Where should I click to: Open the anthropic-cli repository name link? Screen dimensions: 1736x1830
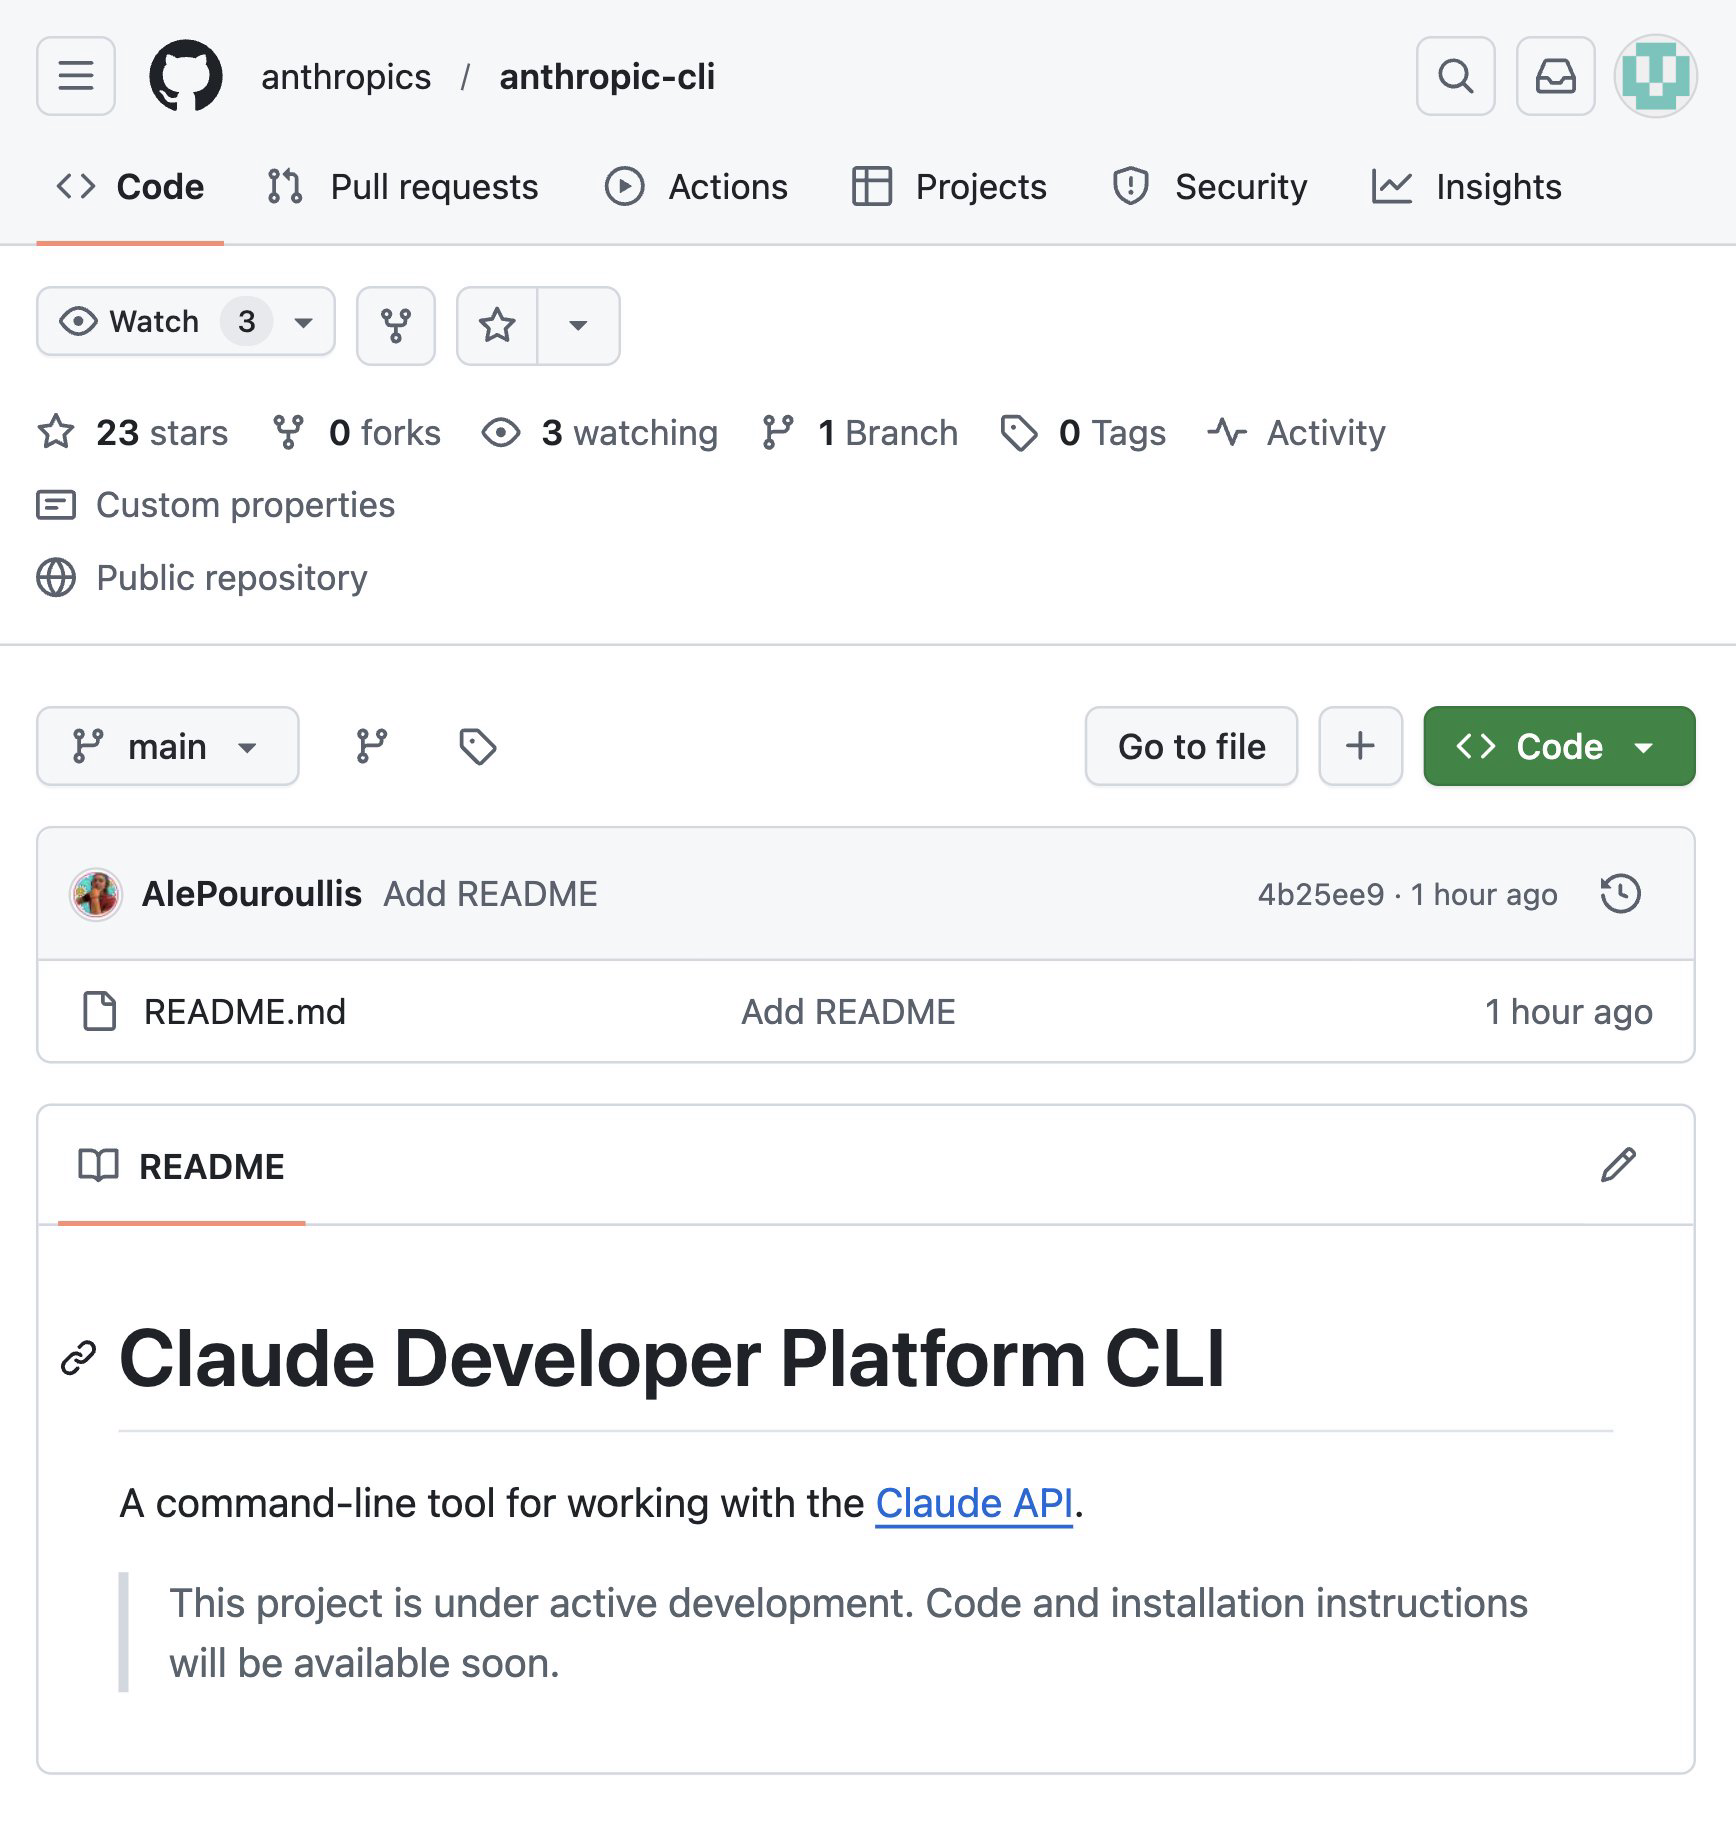coord(607,77)
